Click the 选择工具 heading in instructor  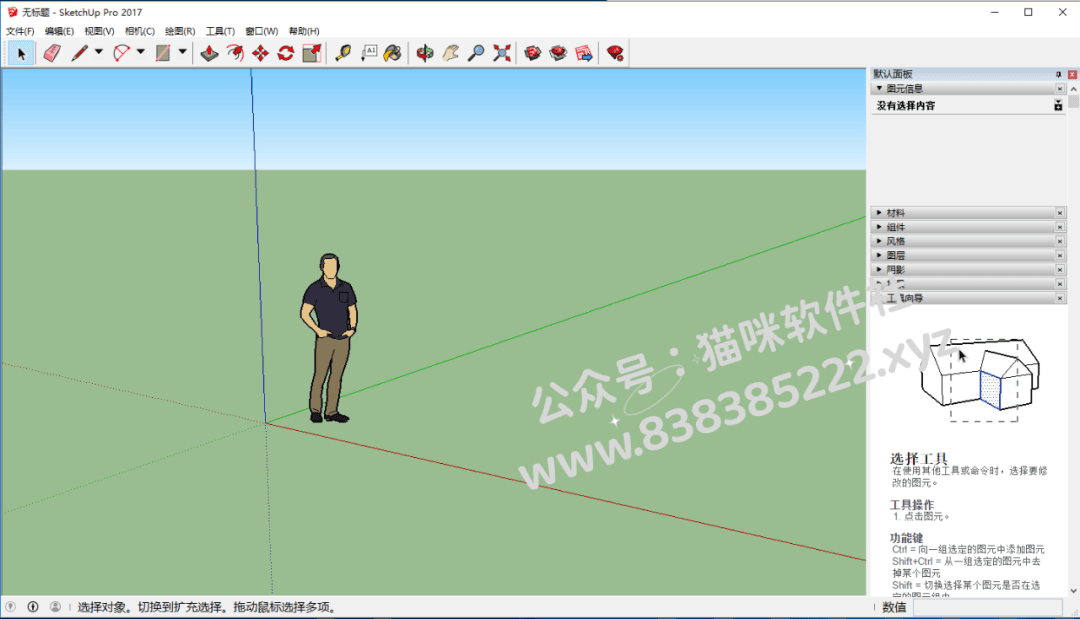point(919,459)
